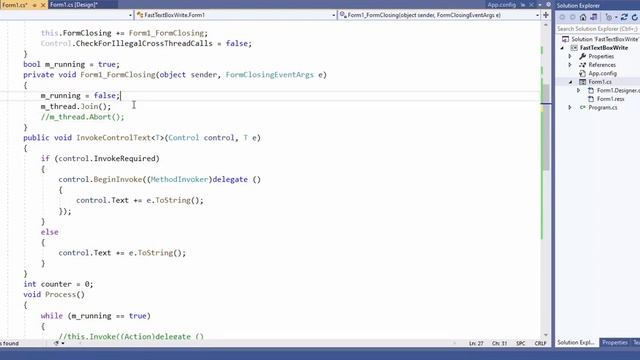Click 'bool m_running = true;' line
Viewport: 640px width, 360px height.
pyautogui.click(x=71, y=64)
